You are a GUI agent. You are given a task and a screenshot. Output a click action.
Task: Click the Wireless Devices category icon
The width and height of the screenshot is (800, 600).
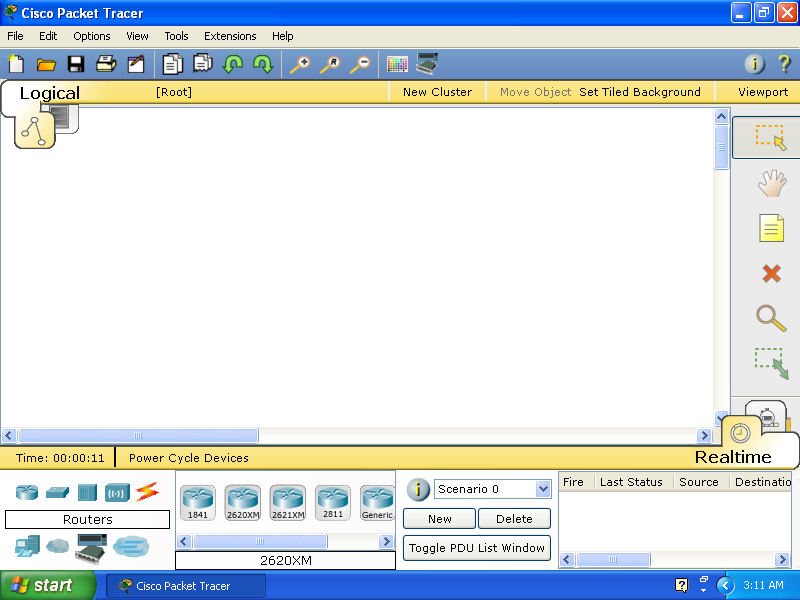point(117,492)
